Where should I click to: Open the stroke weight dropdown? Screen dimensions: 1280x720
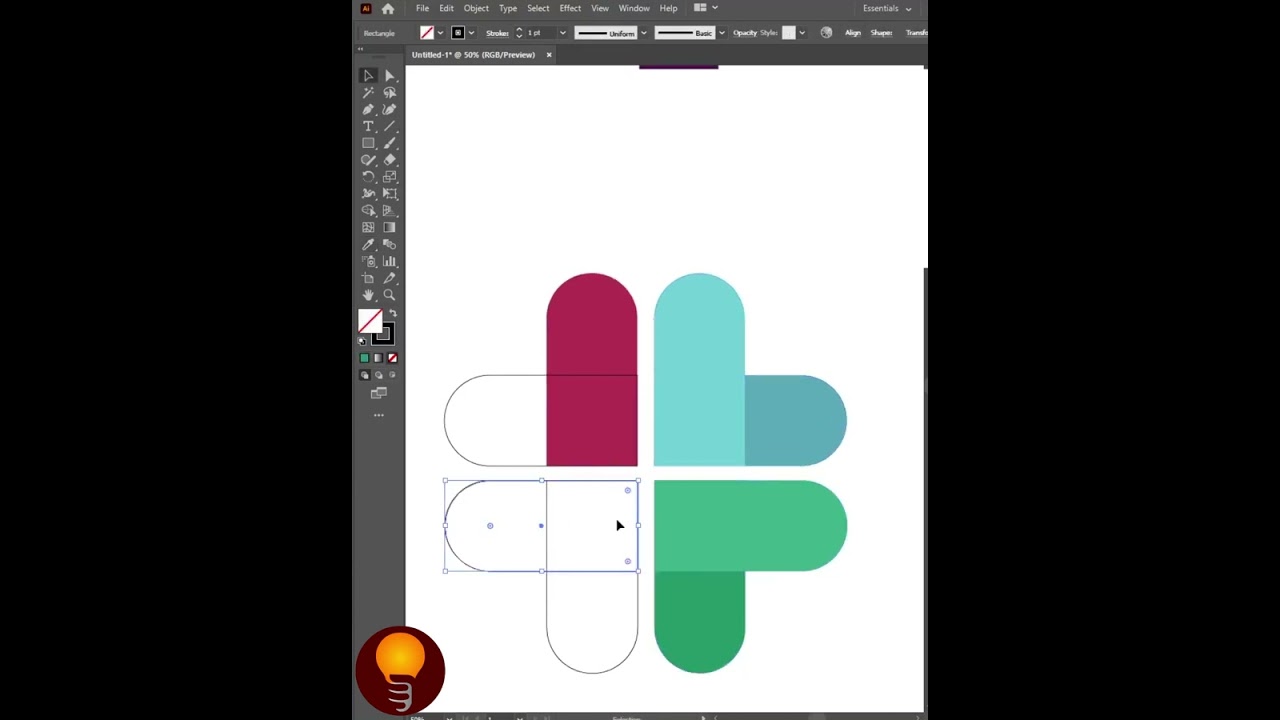coord(562,33)
